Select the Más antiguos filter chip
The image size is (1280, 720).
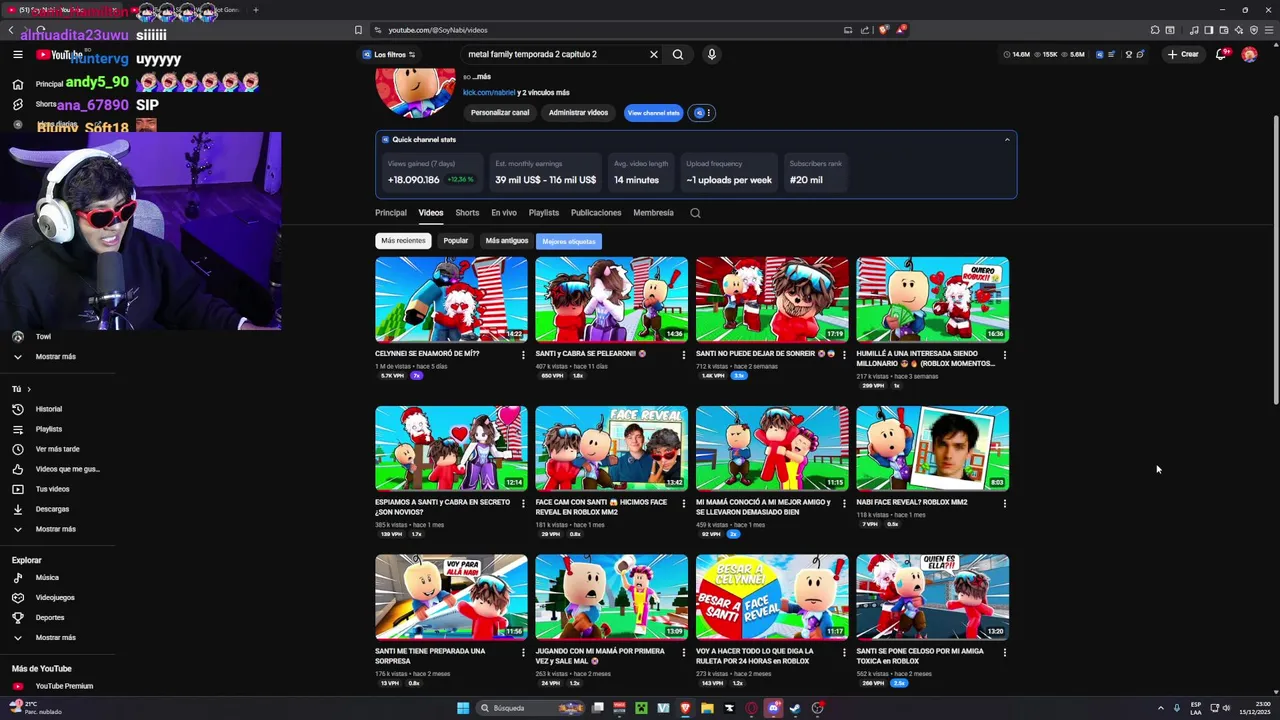pyautogui.click(x=507, y=241)
